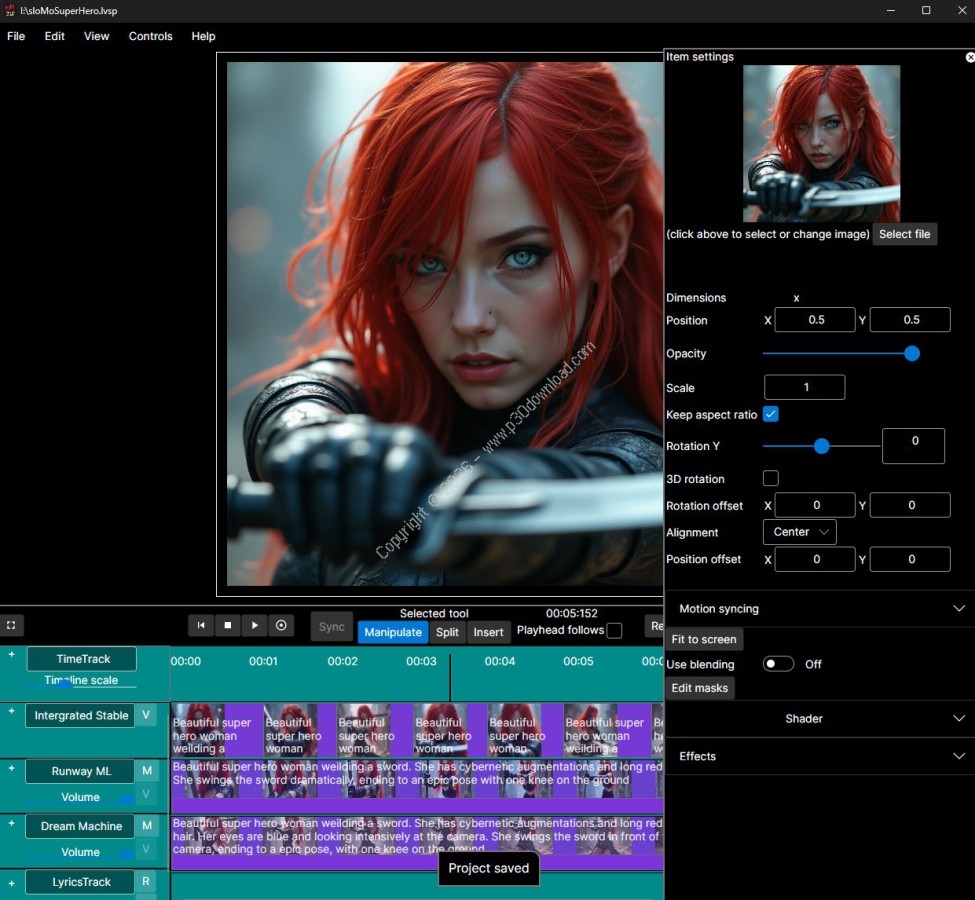Toggle the M mute button on Runway ML

point(147,771)
